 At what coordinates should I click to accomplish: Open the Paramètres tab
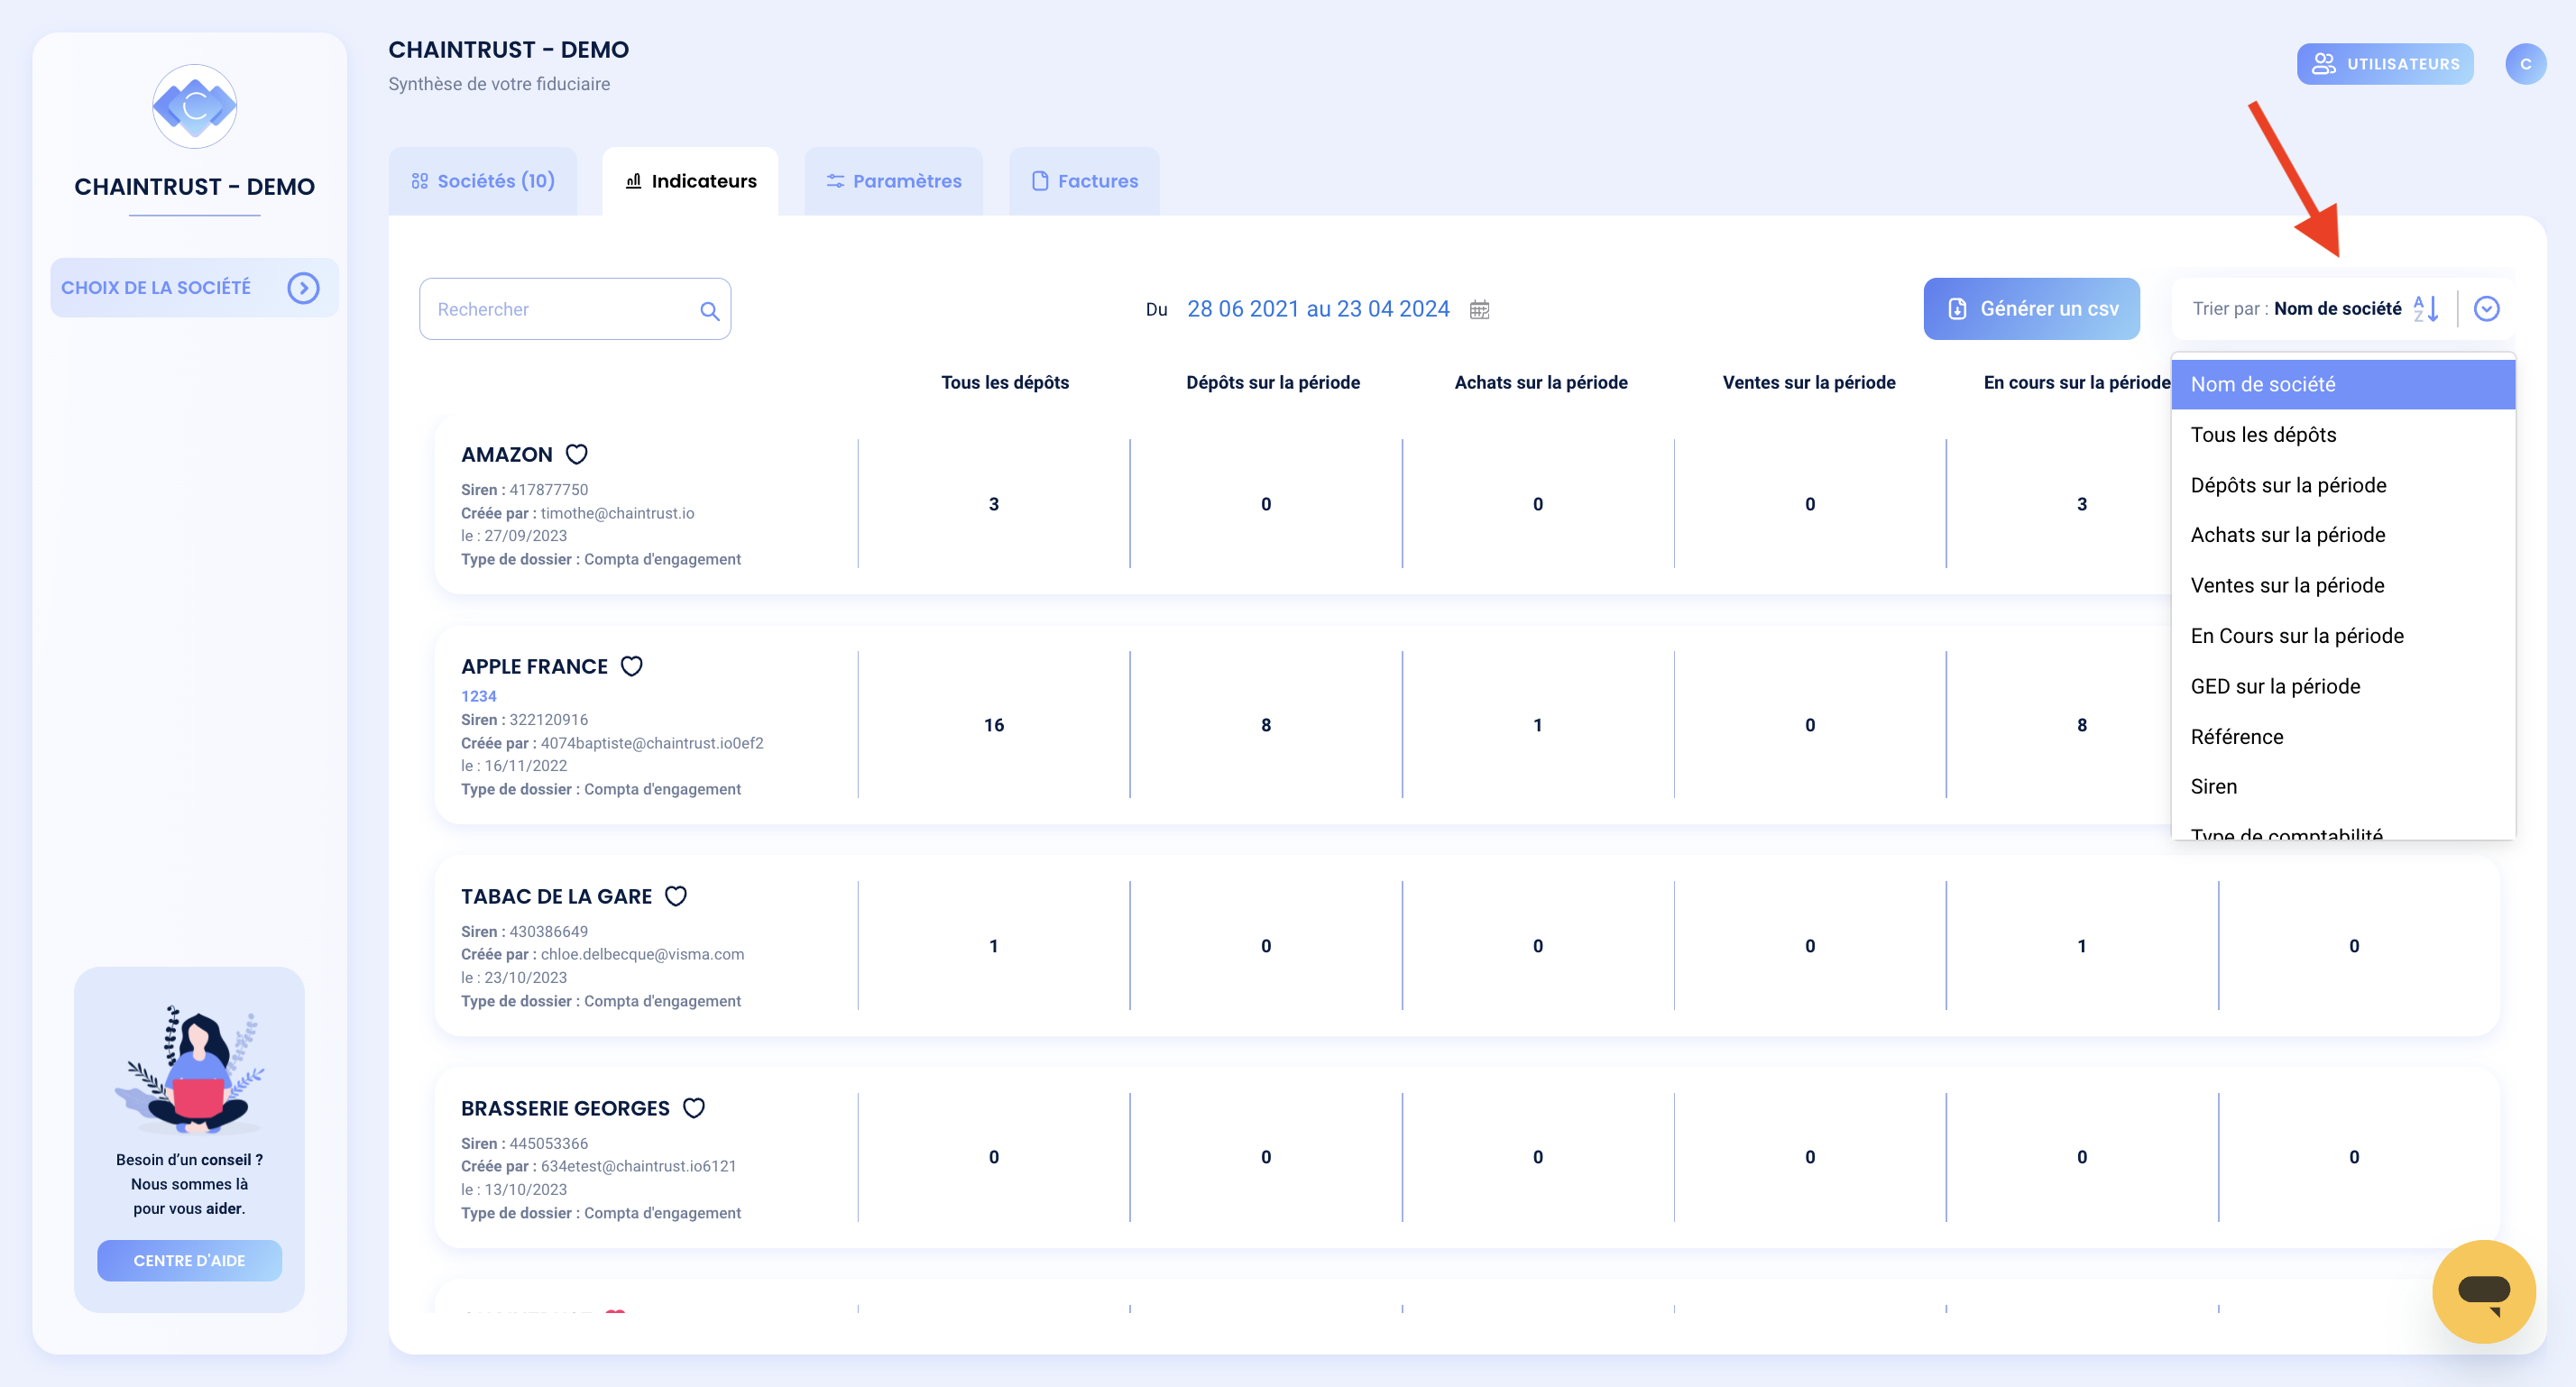893,181
